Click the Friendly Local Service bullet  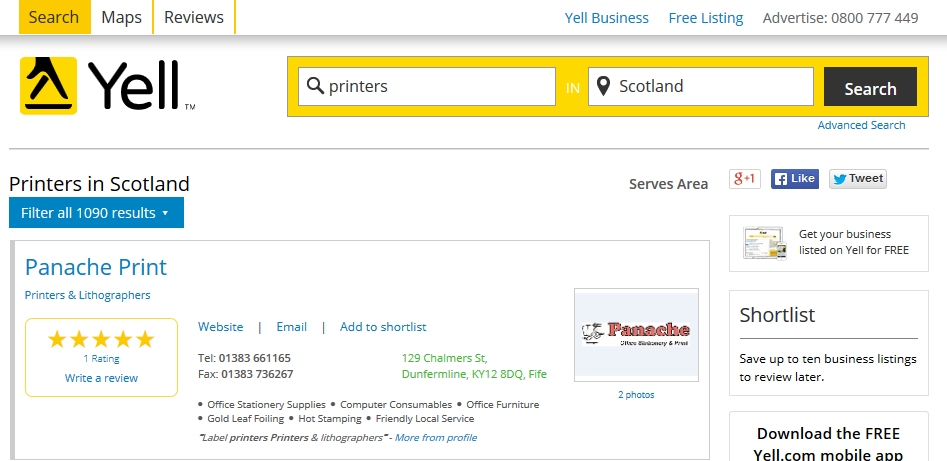(425, 419)
